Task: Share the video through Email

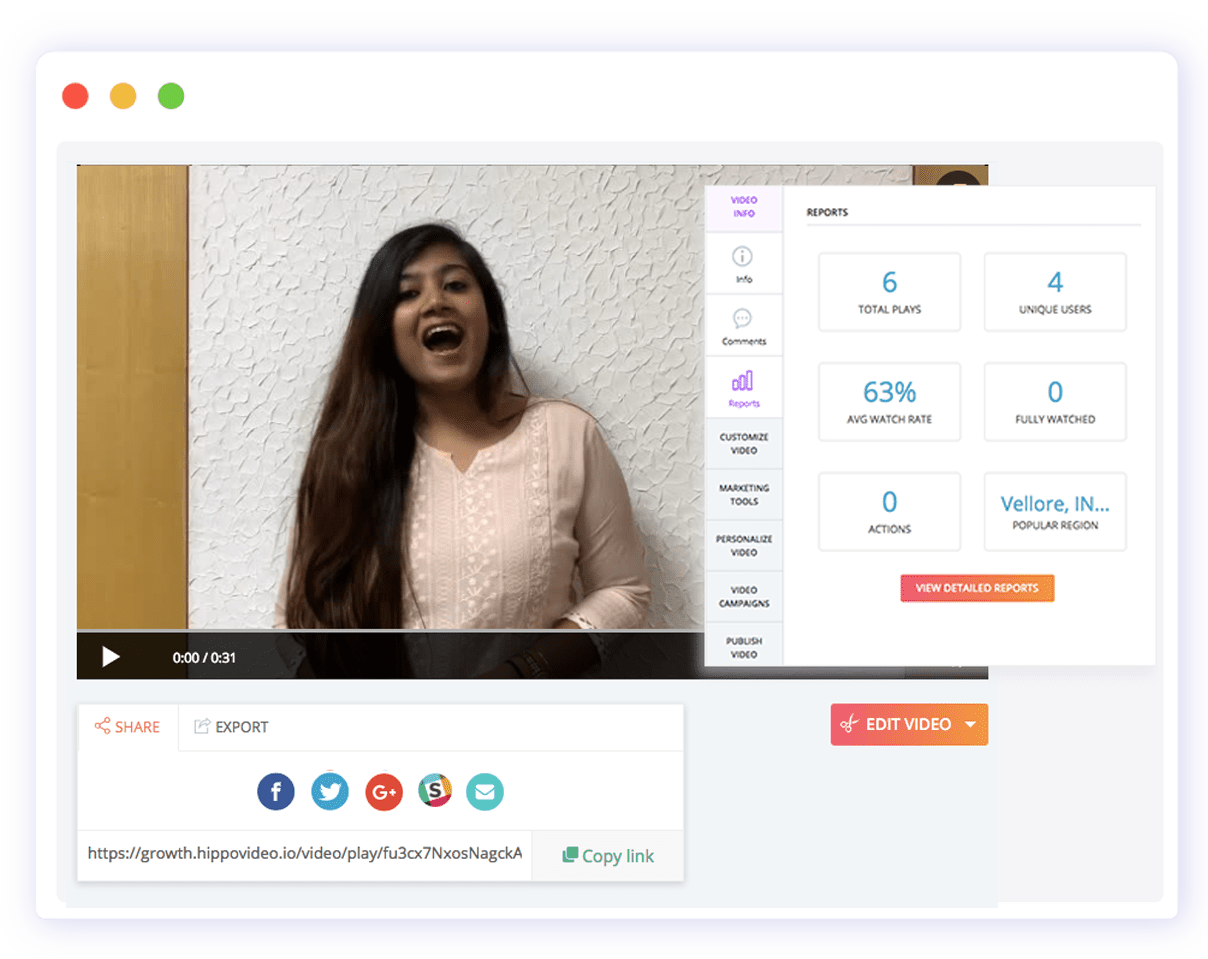Action: point(485,791)
